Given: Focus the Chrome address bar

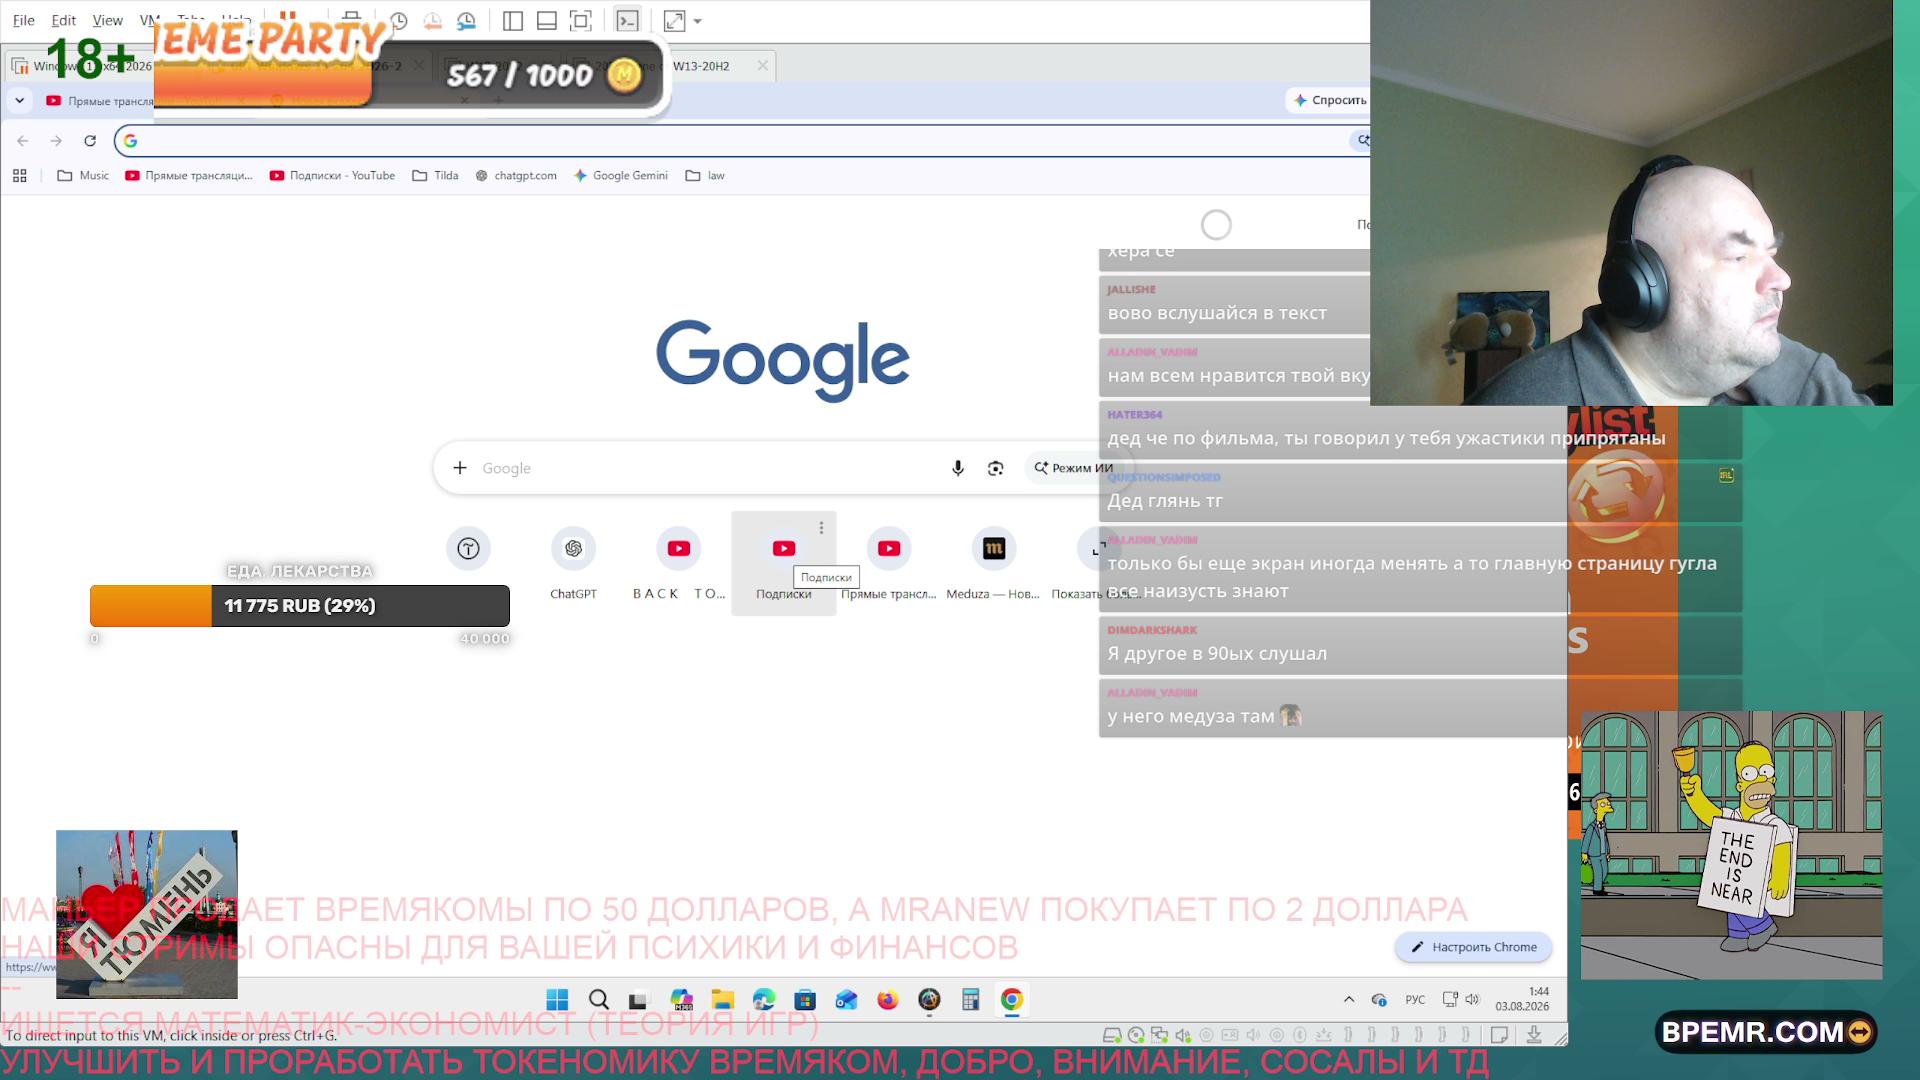Looking at the screenshot, I should click(x=740, y=141).
